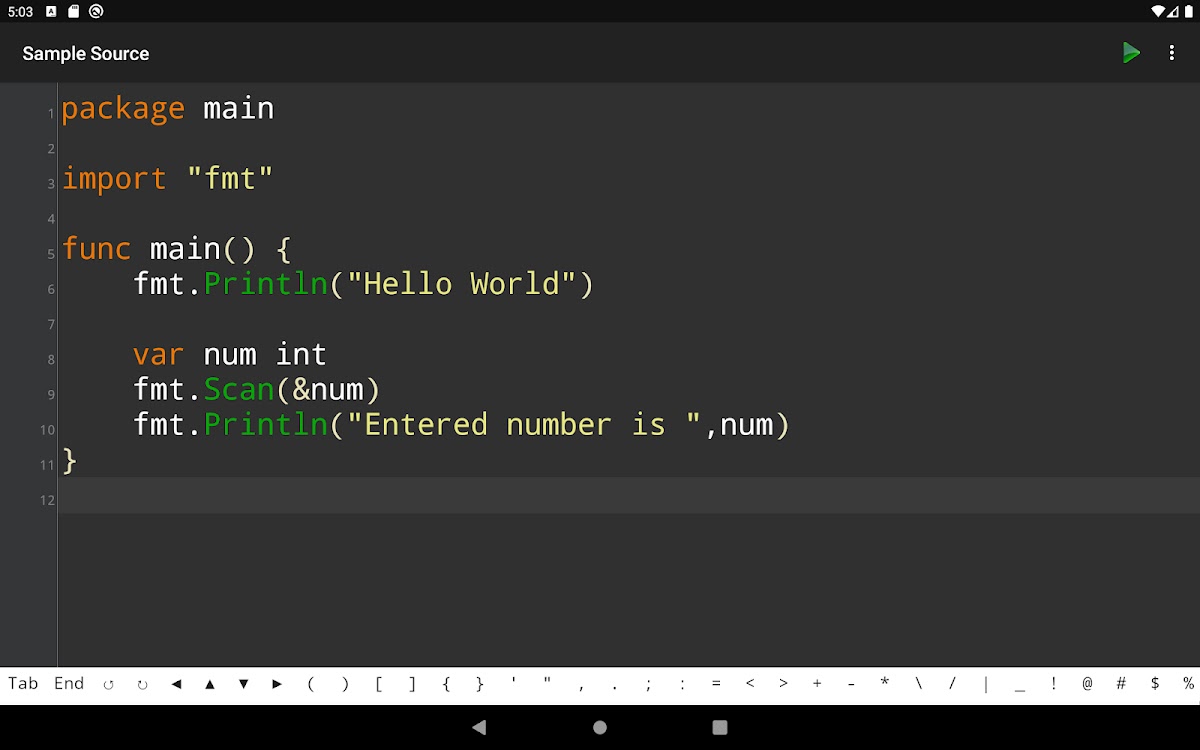The height and width of the screenshot is (750, 1200).
Task: Insert a semicolon from the symbol bar
Action: [x=648, y=684]
